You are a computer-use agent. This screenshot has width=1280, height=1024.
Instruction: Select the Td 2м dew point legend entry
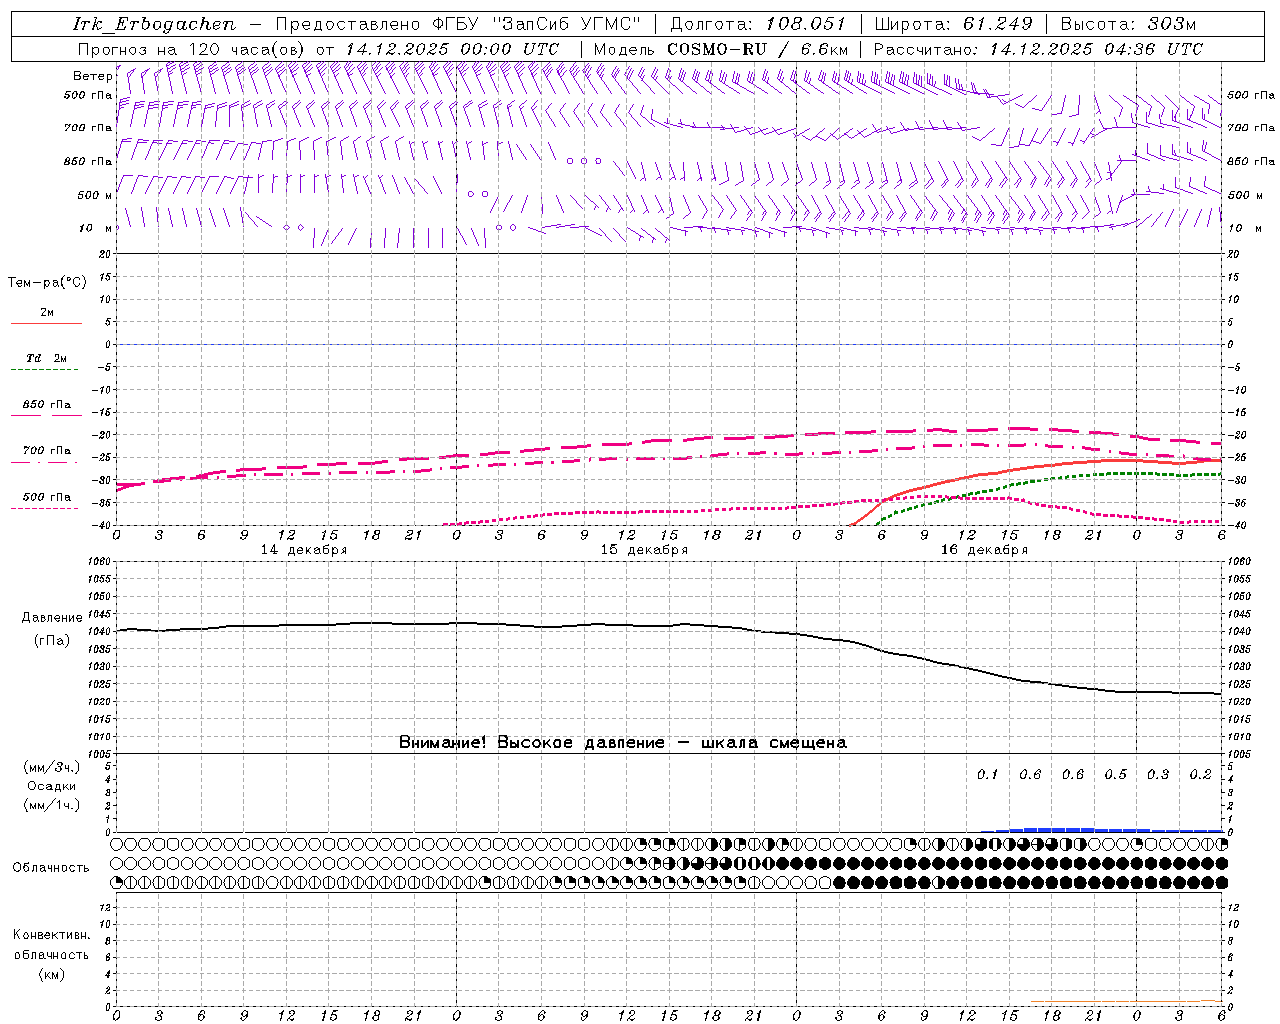(46, 358)
